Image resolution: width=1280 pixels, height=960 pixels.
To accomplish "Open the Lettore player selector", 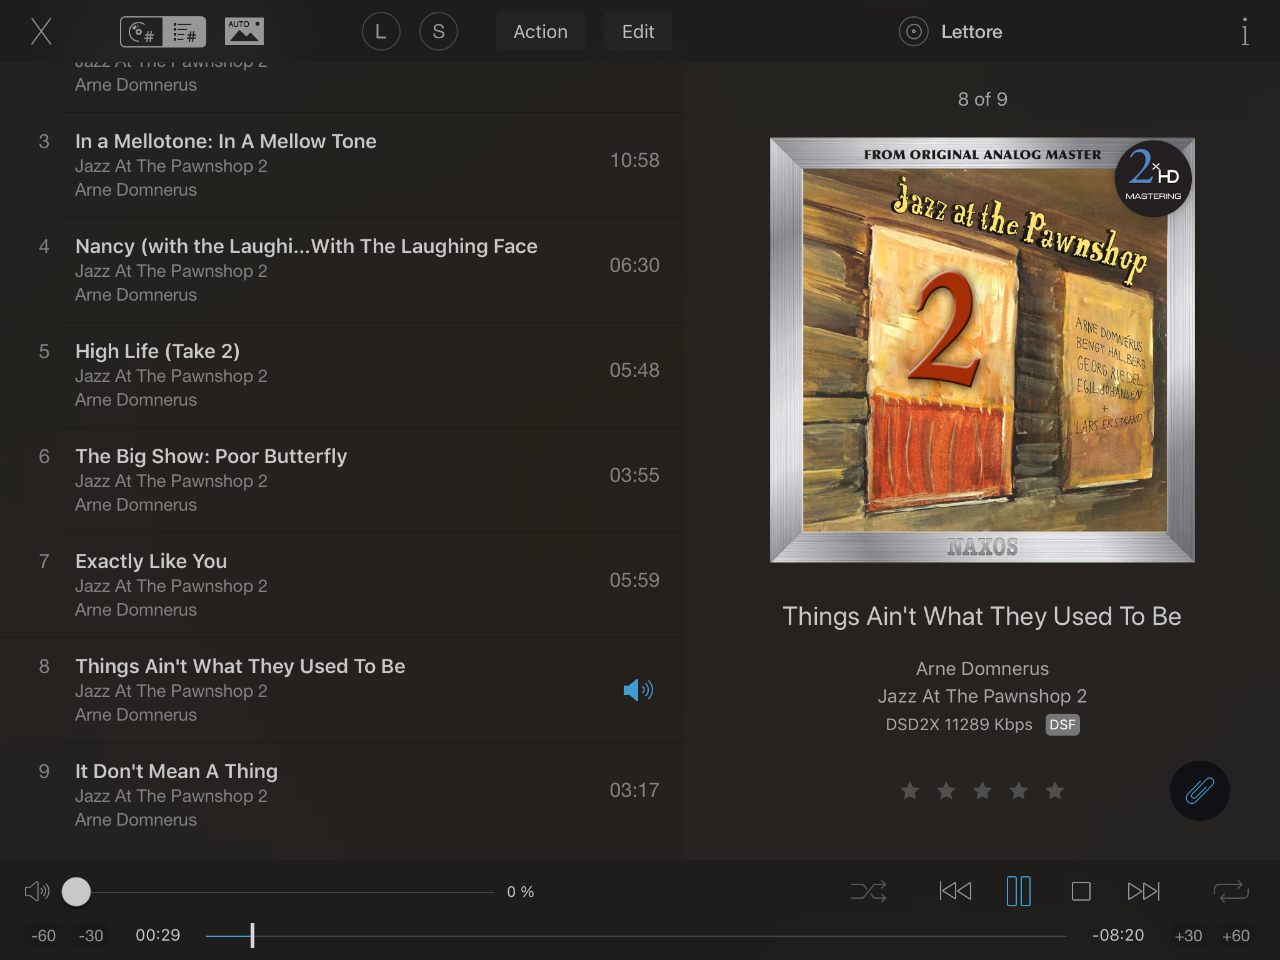I will pos(951,32).
